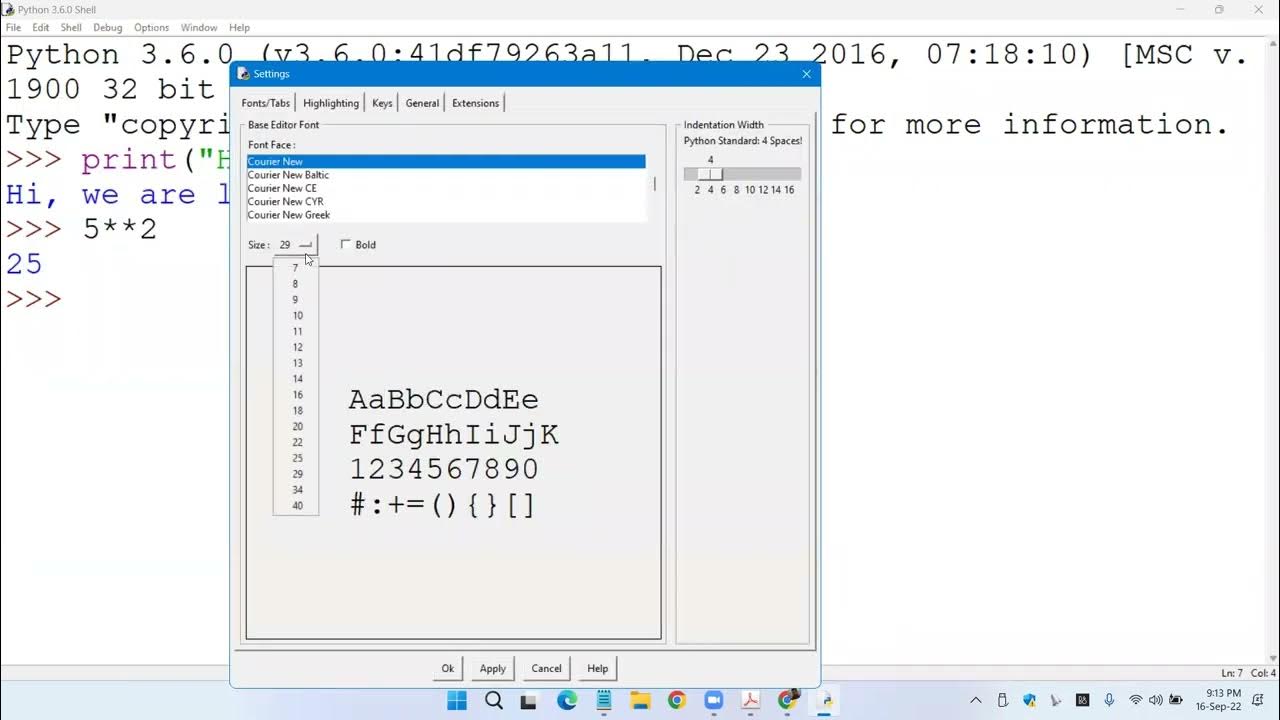The image size is (1280, 720).
Task: Open the Zoom app on the taskbar
Action: pos(714,700)
